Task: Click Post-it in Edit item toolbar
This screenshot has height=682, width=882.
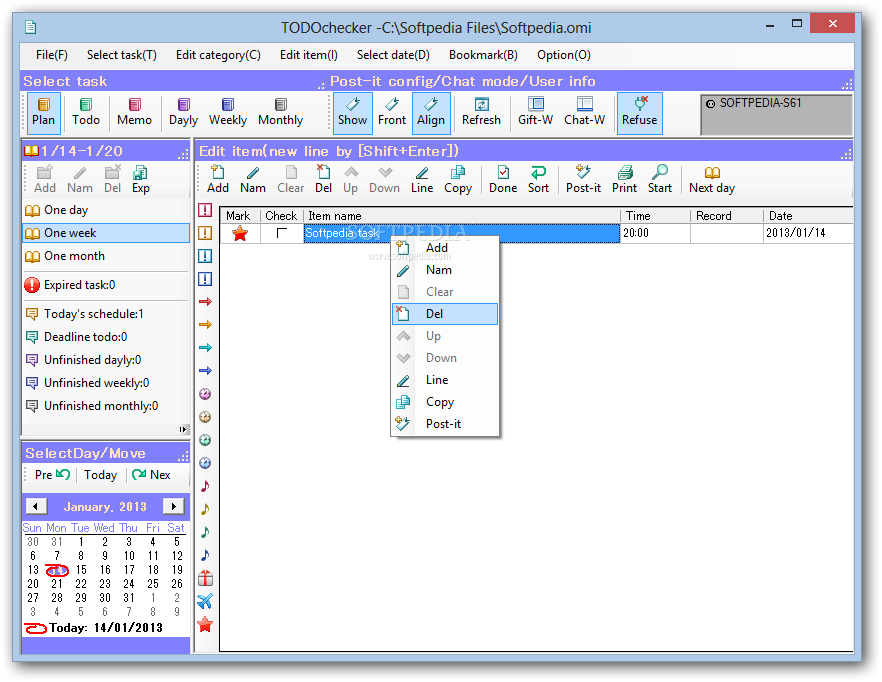Action: point(583,180)
